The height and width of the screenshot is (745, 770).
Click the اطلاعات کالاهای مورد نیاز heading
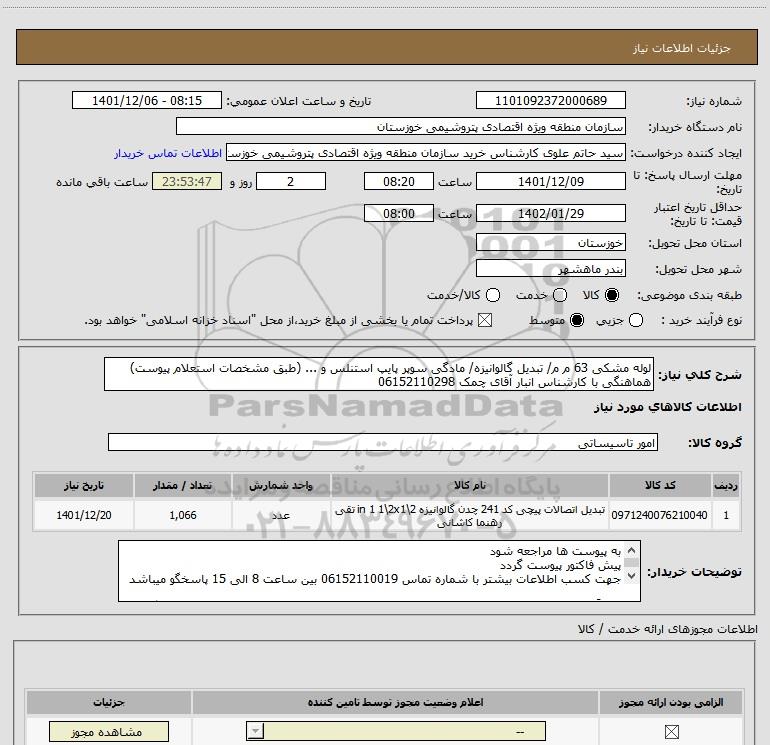pos(667,407)
